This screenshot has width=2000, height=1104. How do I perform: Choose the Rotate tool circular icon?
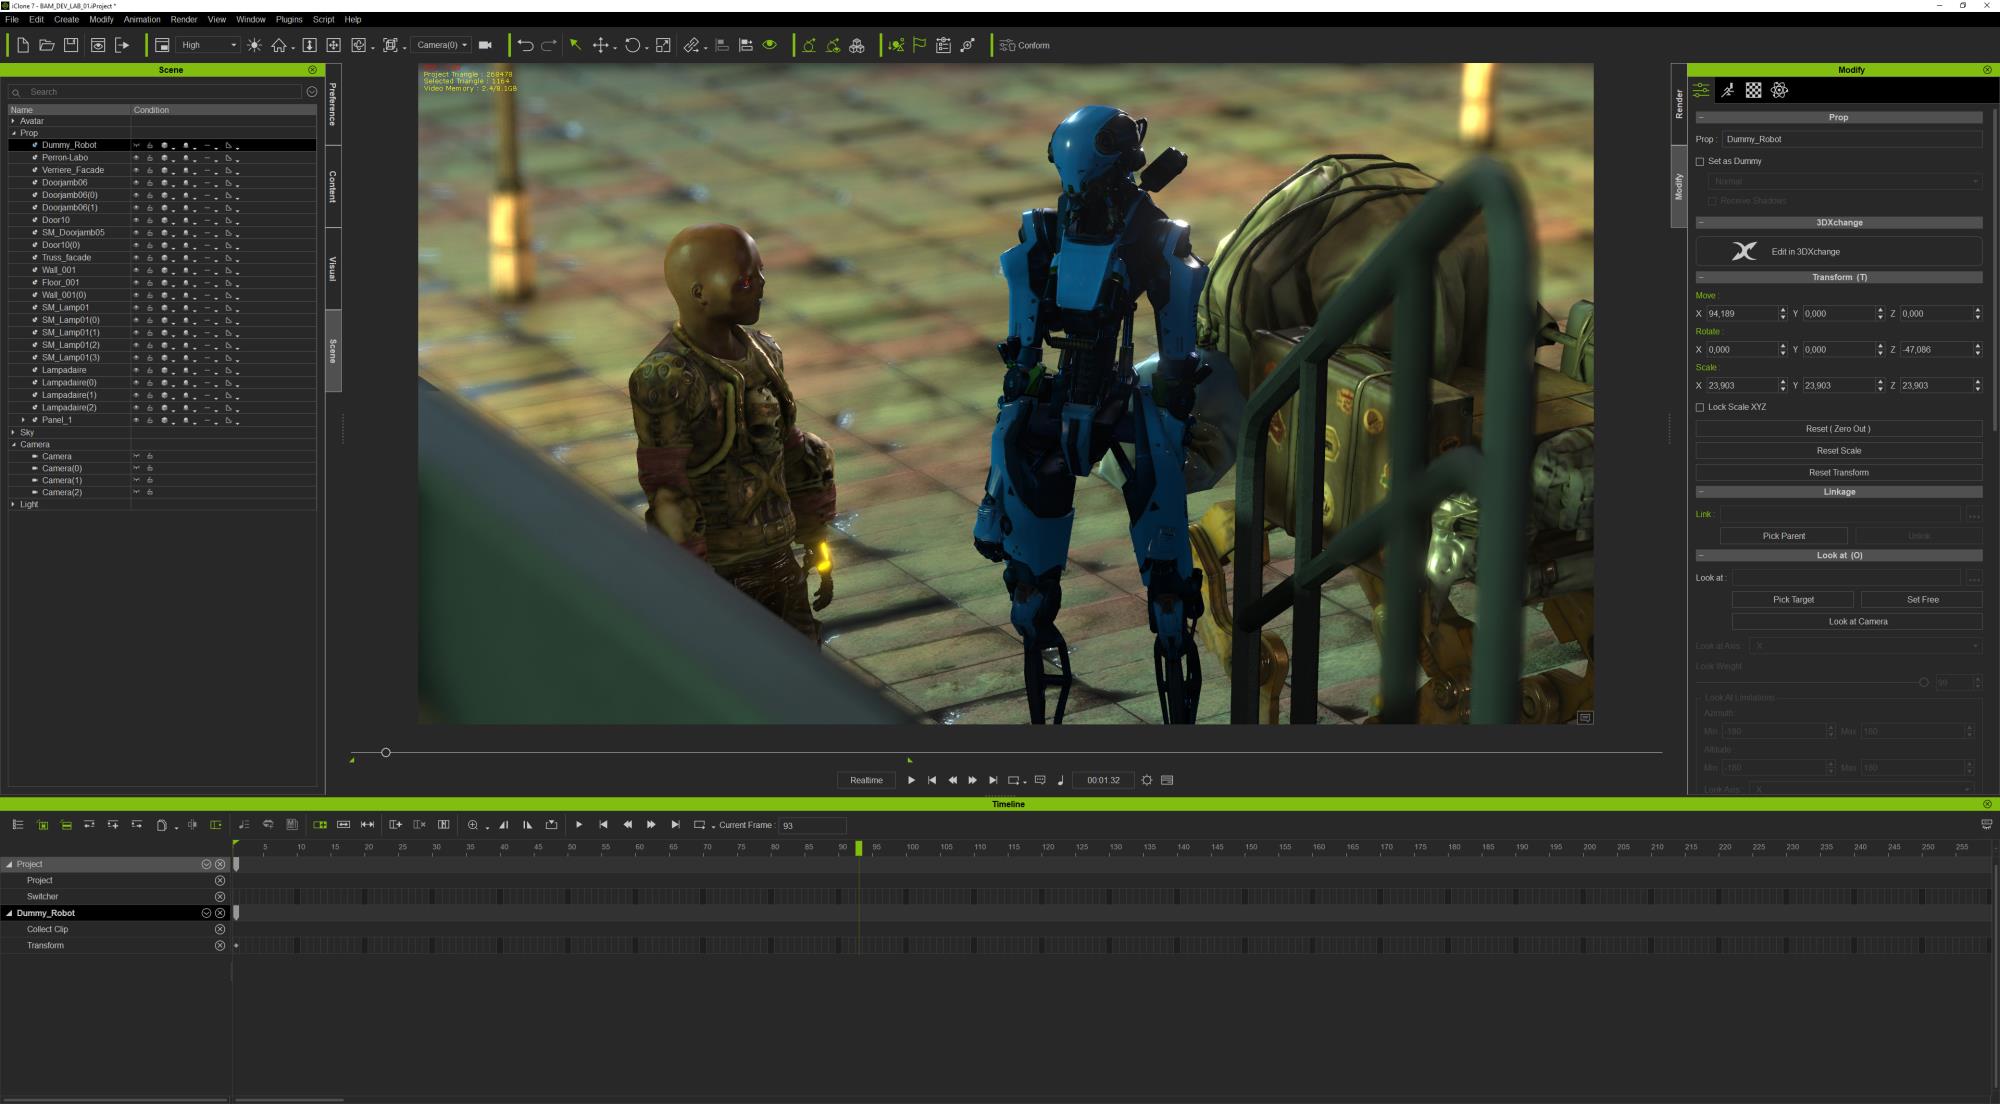pos(632,45)
